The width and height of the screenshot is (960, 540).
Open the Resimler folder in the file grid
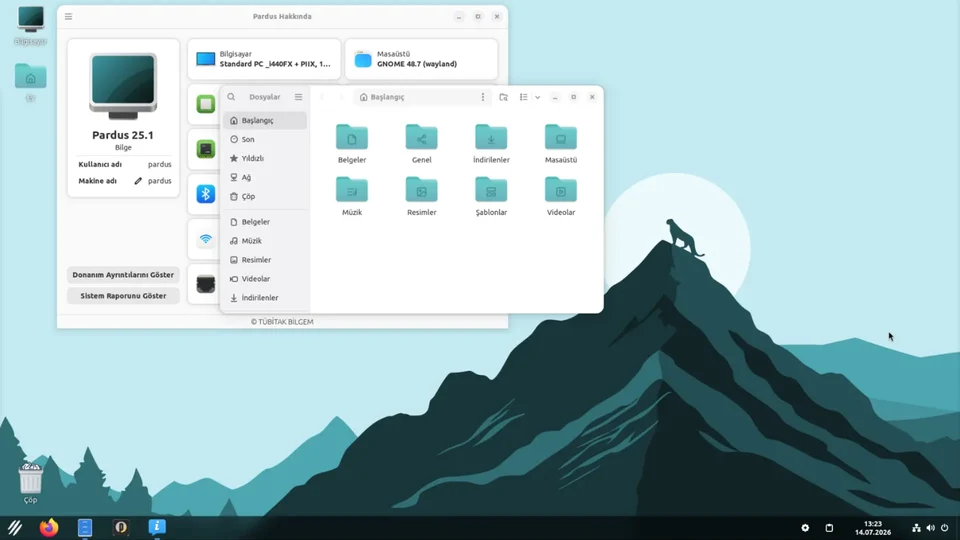[x=421, y=195]
